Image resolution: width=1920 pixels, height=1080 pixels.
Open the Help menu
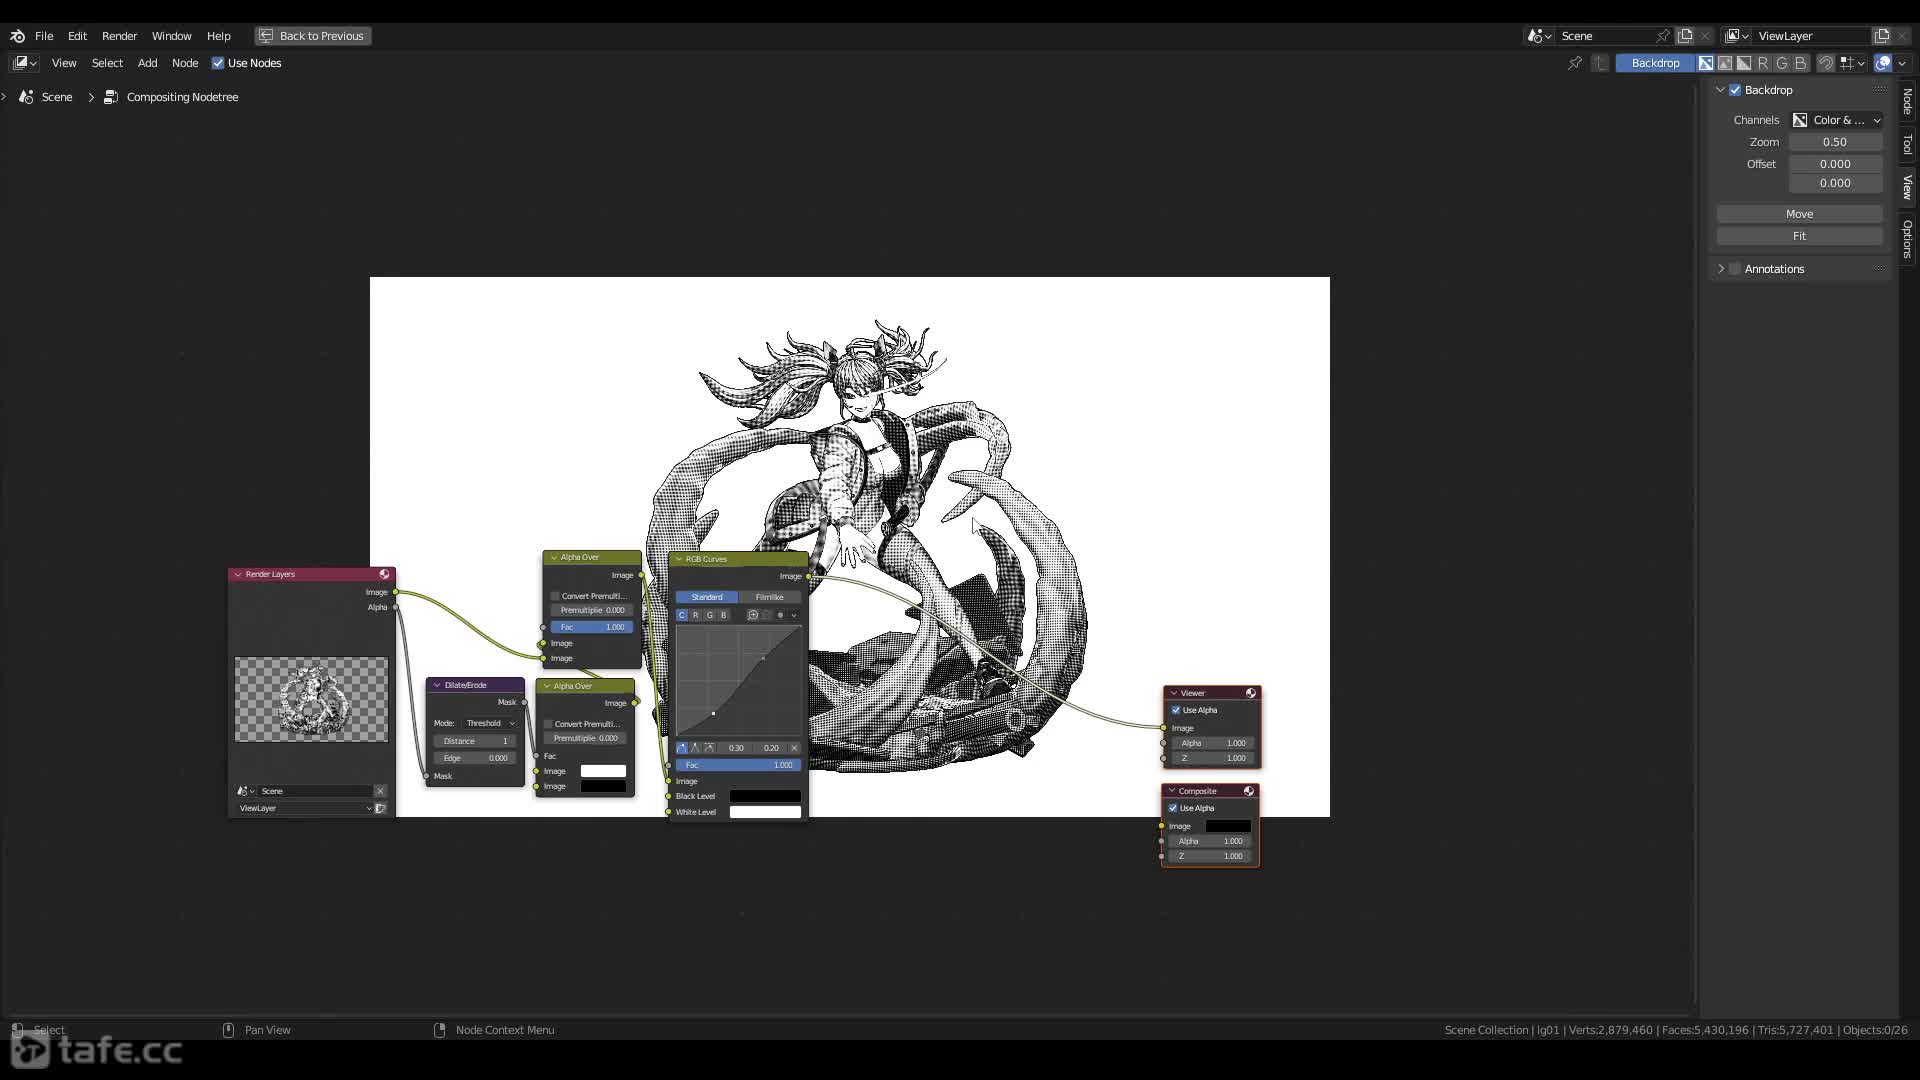pyautogui.click(x=218, y=36)
